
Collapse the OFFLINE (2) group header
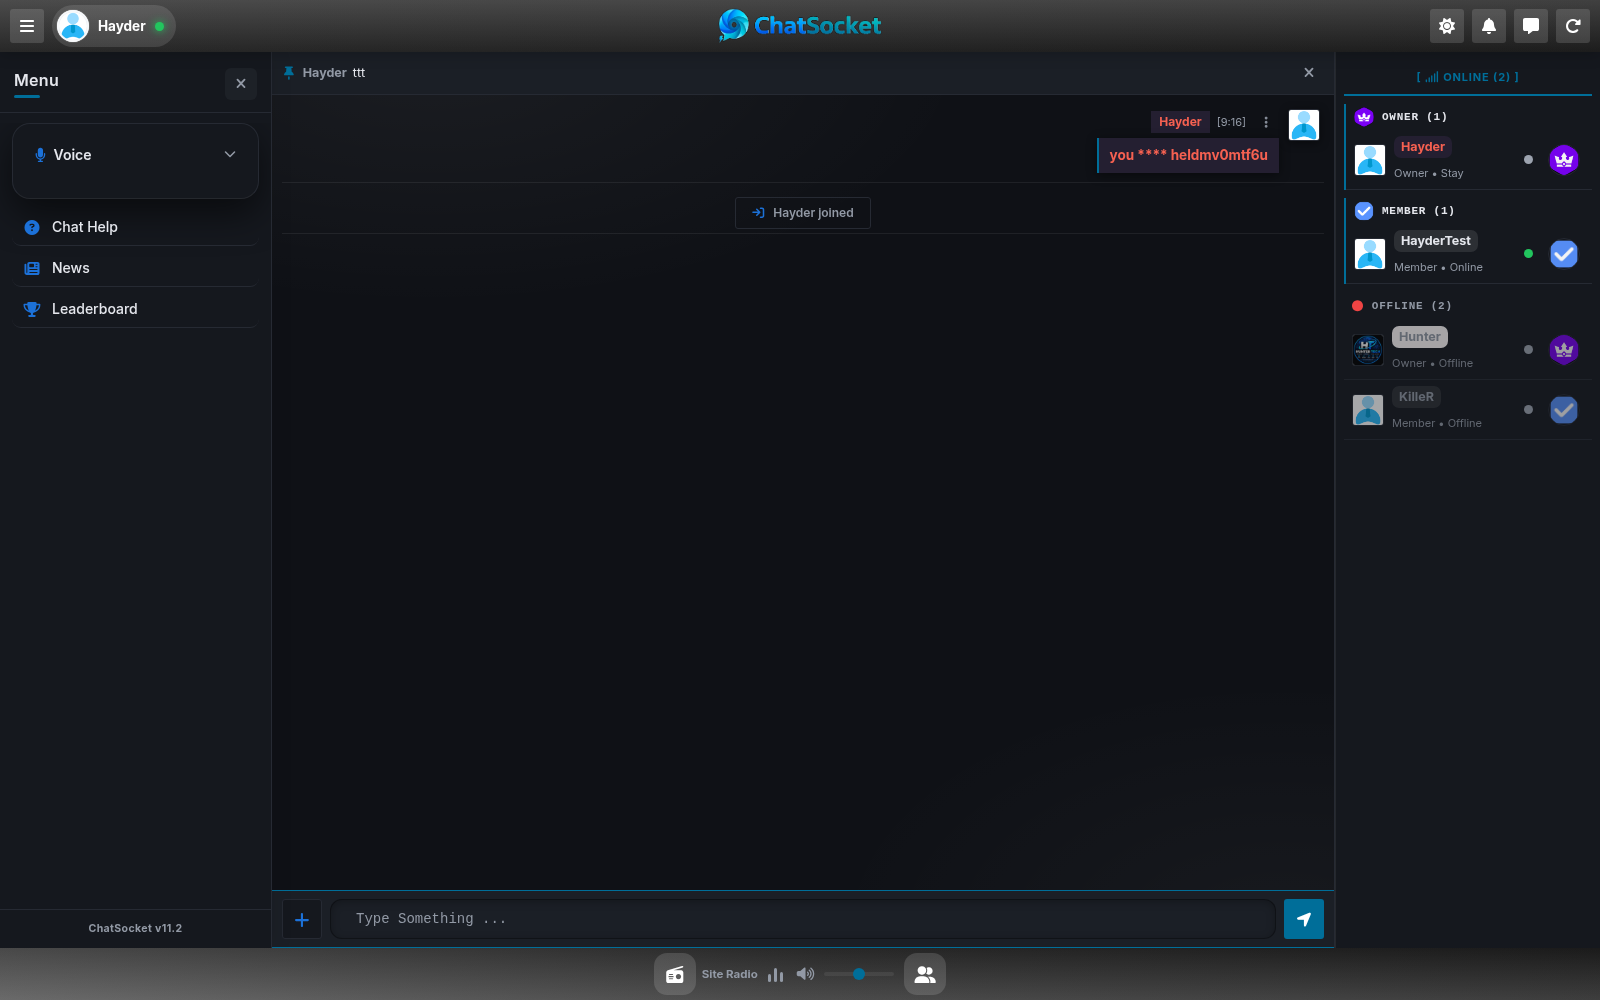(x=1468, y=306)
